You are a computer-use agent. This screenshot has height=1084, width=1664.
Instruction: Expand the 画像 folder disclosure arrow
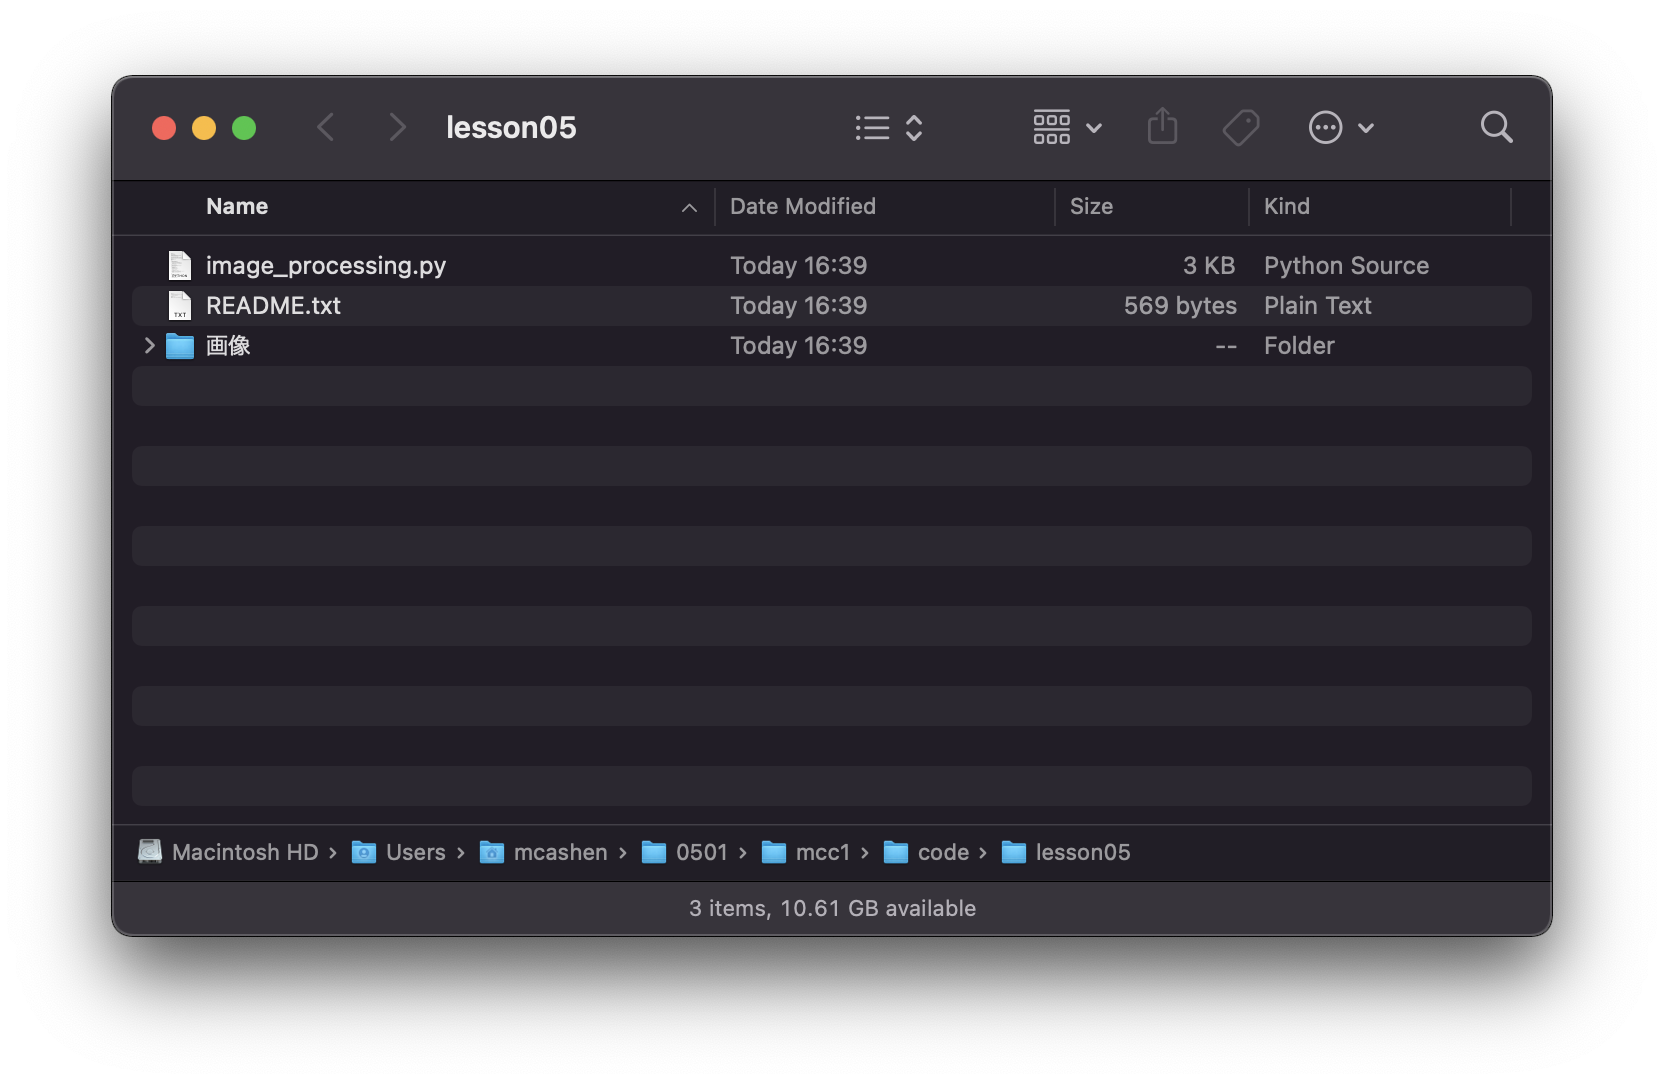tap(149, 345)
